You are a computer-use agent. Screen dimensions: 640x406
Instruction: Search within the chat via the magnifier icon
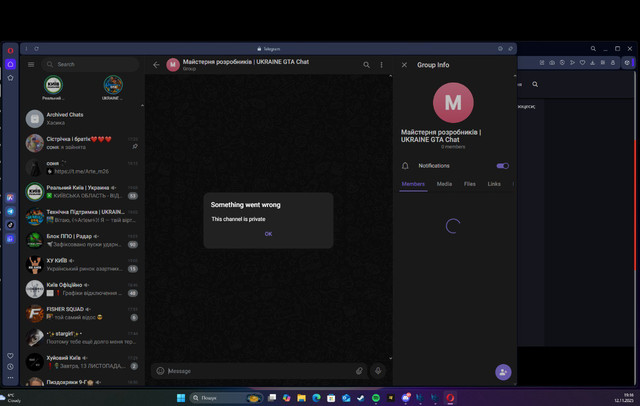click(x=367, y=65)
